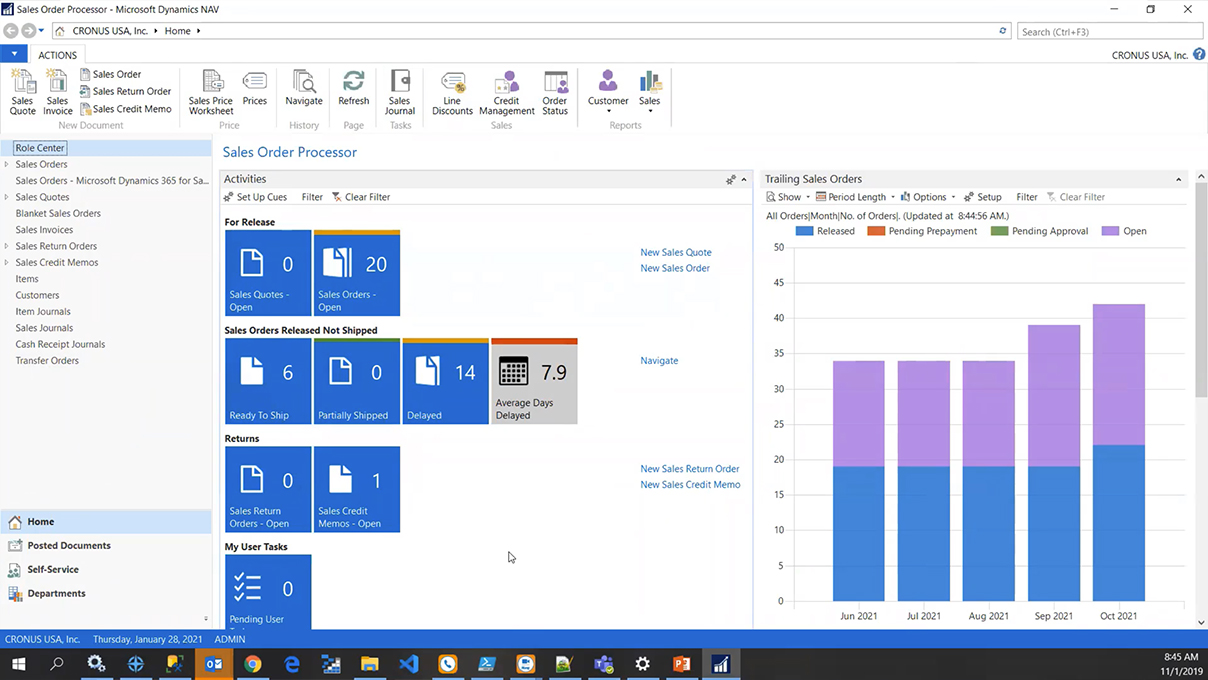This screenshot has height=680, width=1208.
Task: Click the Activities customize gear icon
Action: click(731, 180)
